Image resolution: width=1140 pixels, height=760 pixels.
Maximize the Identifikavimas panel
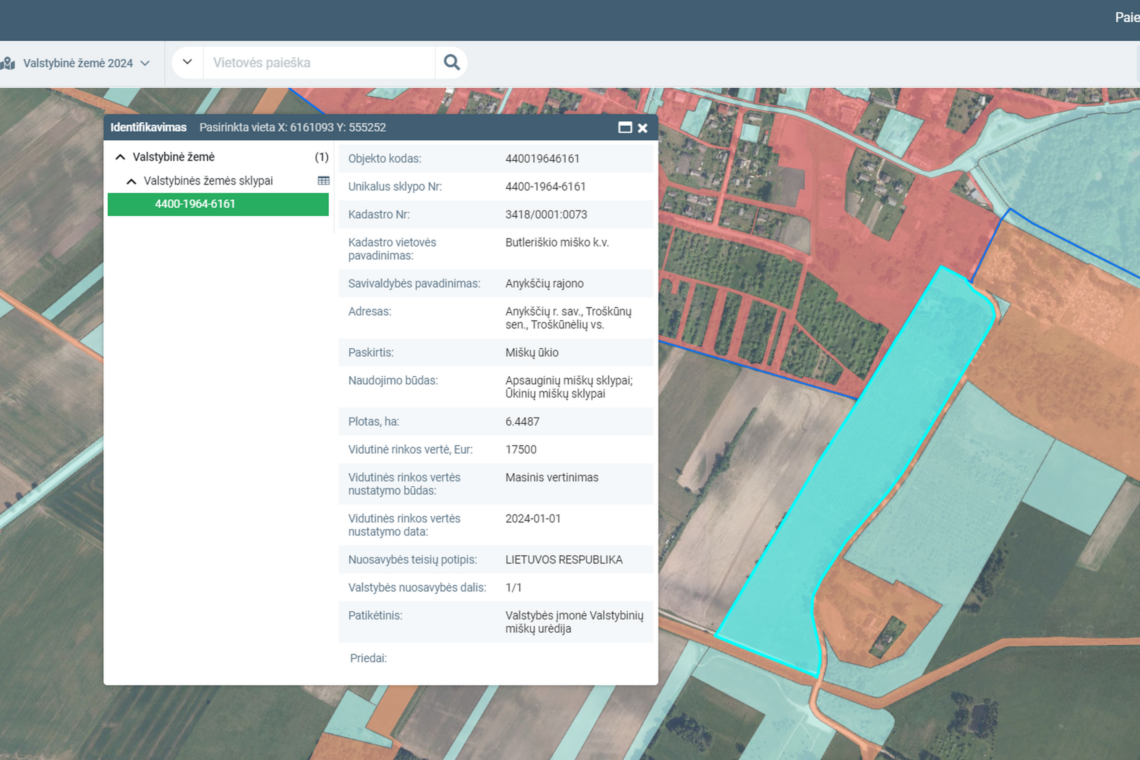click(x=625, y=128)
